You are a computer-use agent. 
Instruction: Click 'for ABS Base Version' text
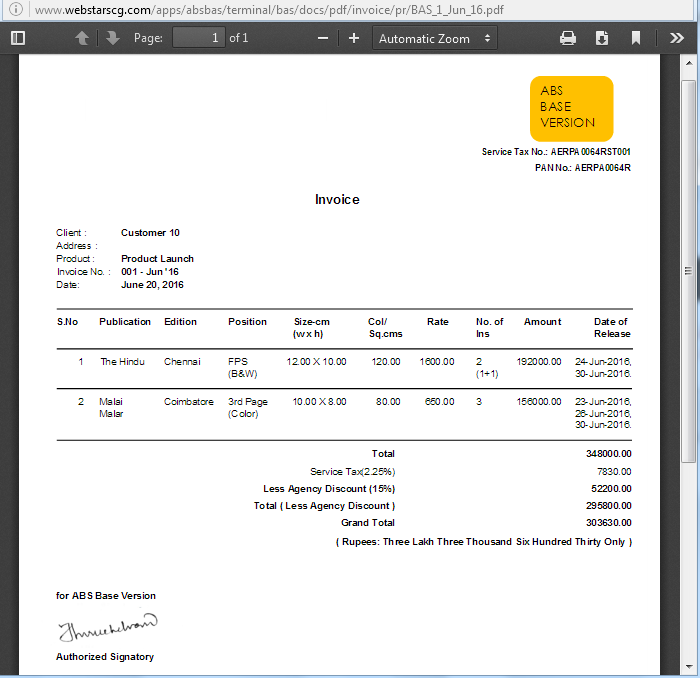pos(106,596)
